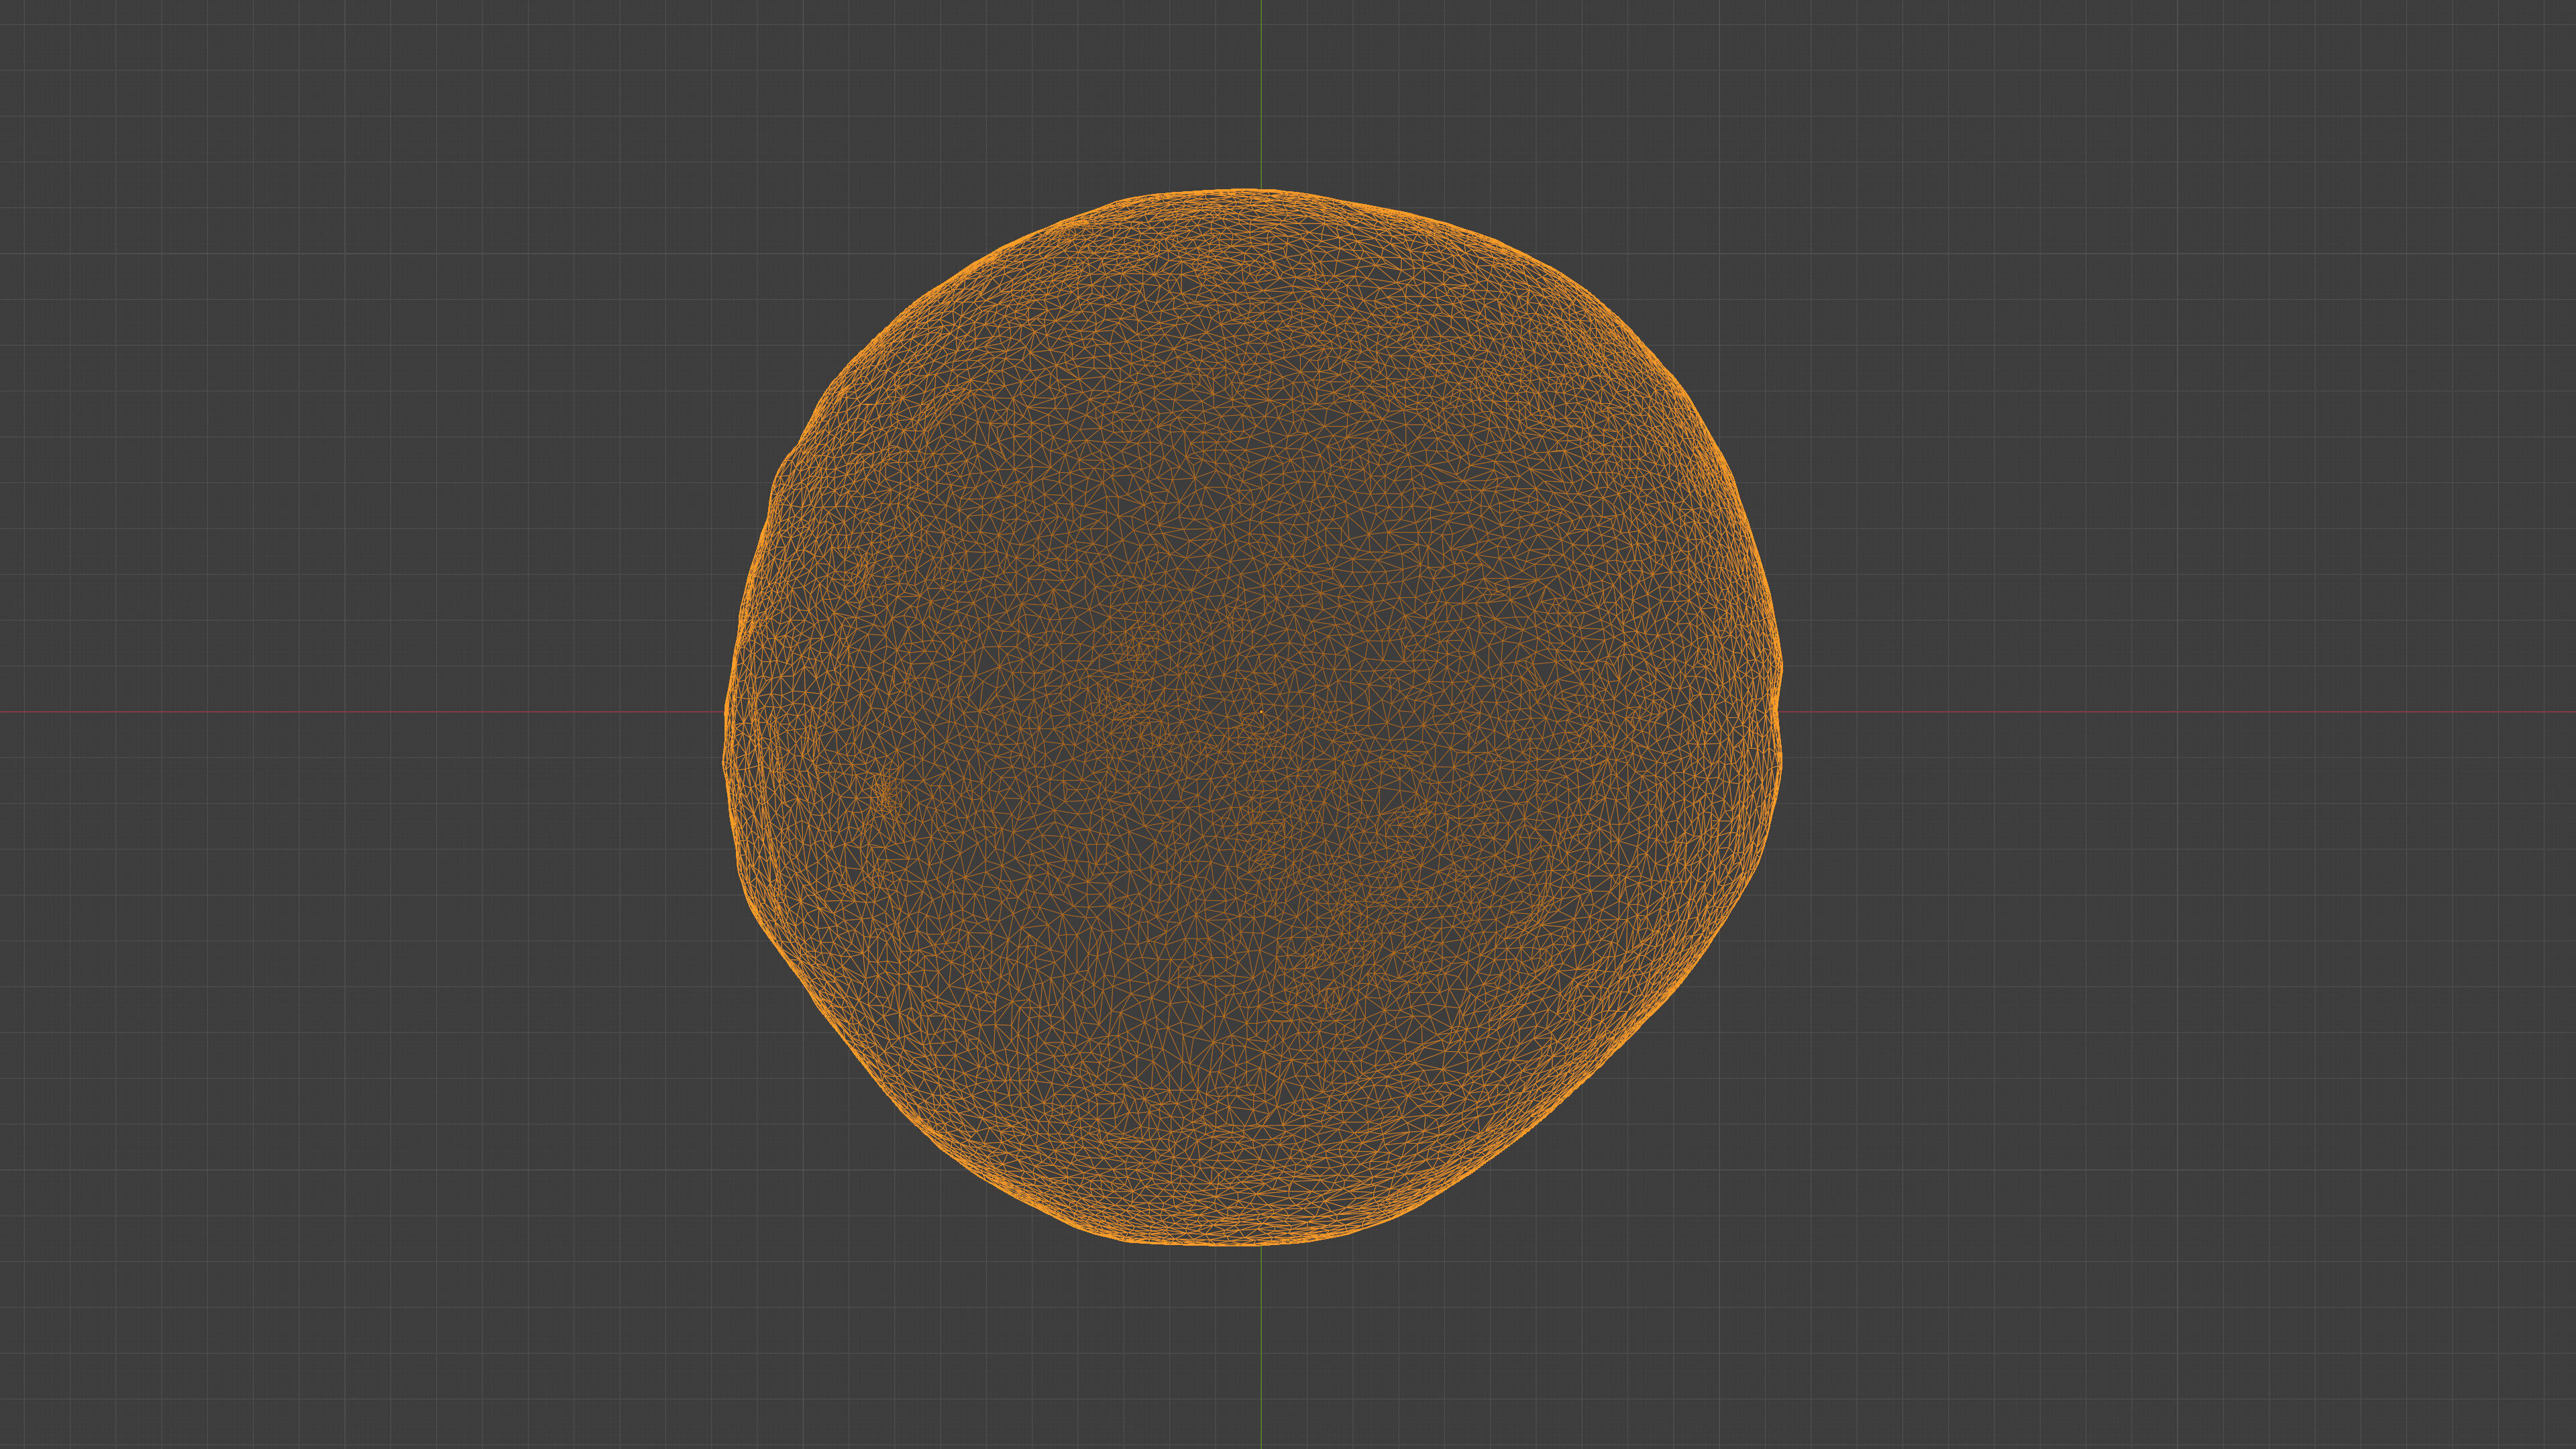Screen dimensions: 2576x1449
Task: Click the red X axis line left of mesh
Action: pyautogui.click(x=360, y=712)
